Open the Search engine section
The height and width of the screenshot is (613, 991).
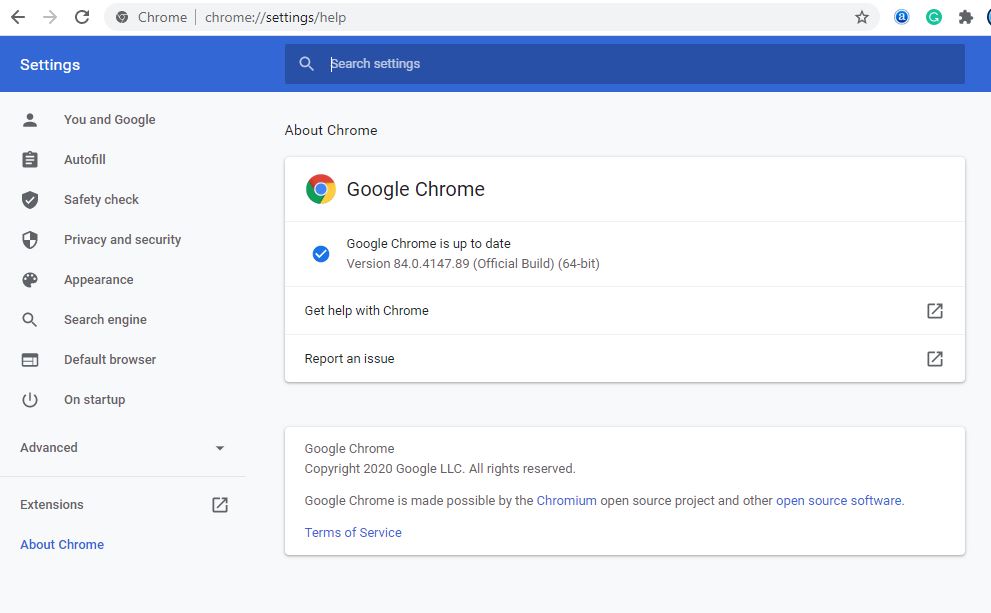[105, 320]
